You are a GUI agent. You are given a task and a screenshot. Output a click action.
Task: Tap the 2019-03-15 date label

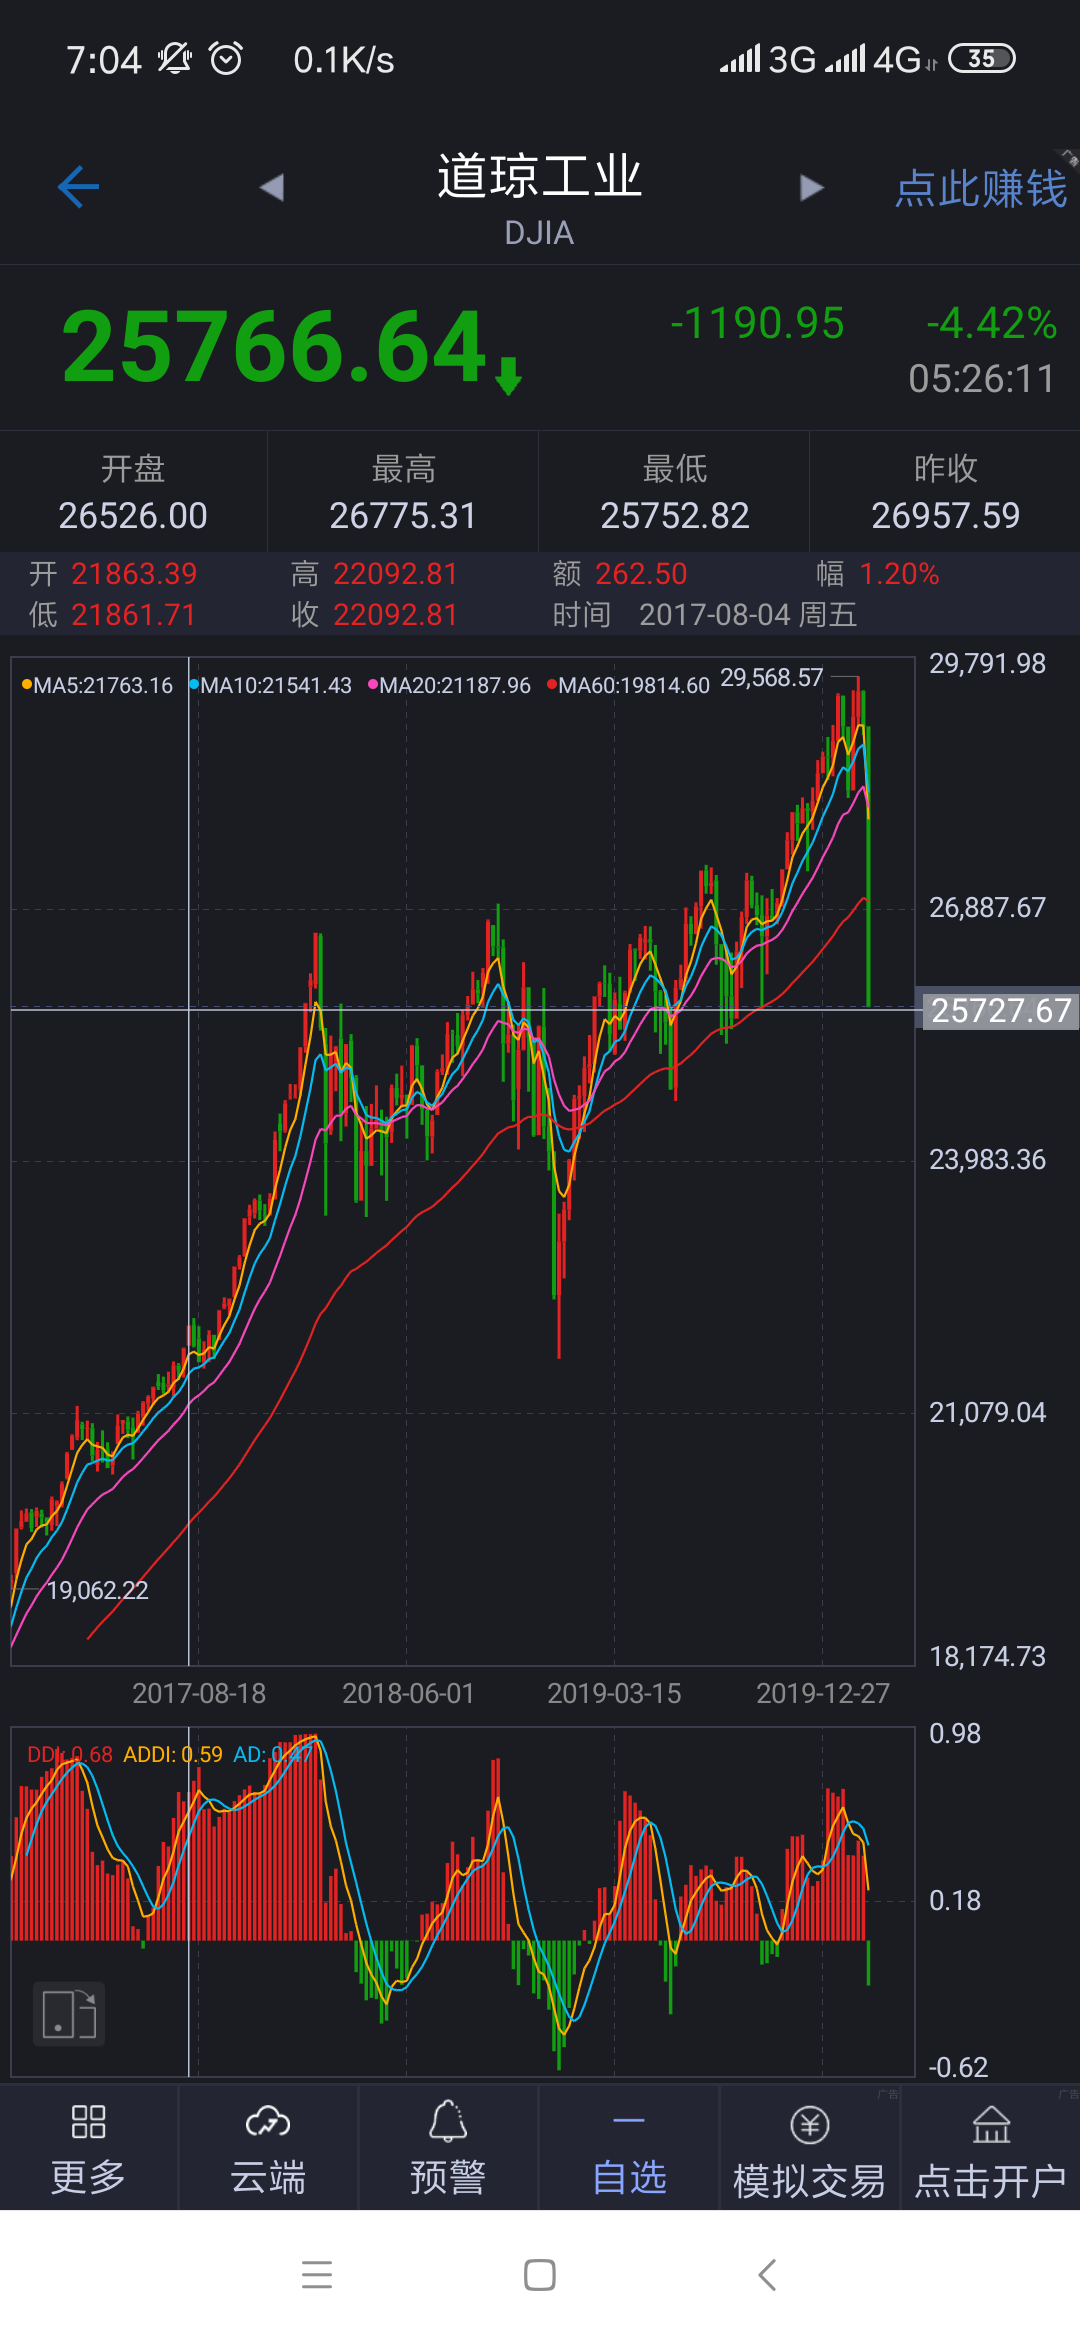click(614, 1693)
